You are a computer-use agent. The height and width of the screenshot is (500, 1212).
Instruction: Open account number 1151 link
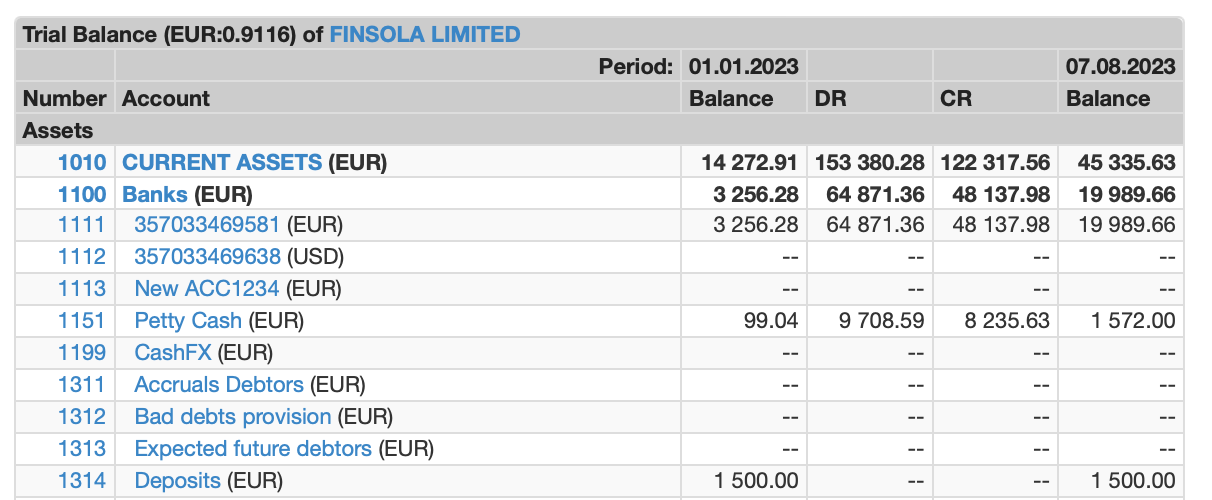coord(82,321)
